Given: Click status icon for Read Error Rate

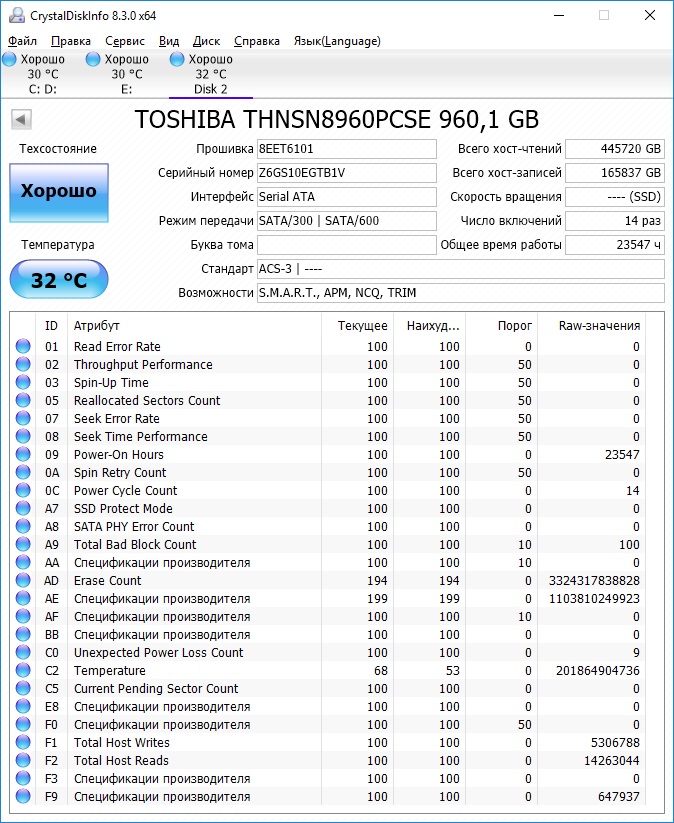Looking at the screenshot, I should point(23,346).
